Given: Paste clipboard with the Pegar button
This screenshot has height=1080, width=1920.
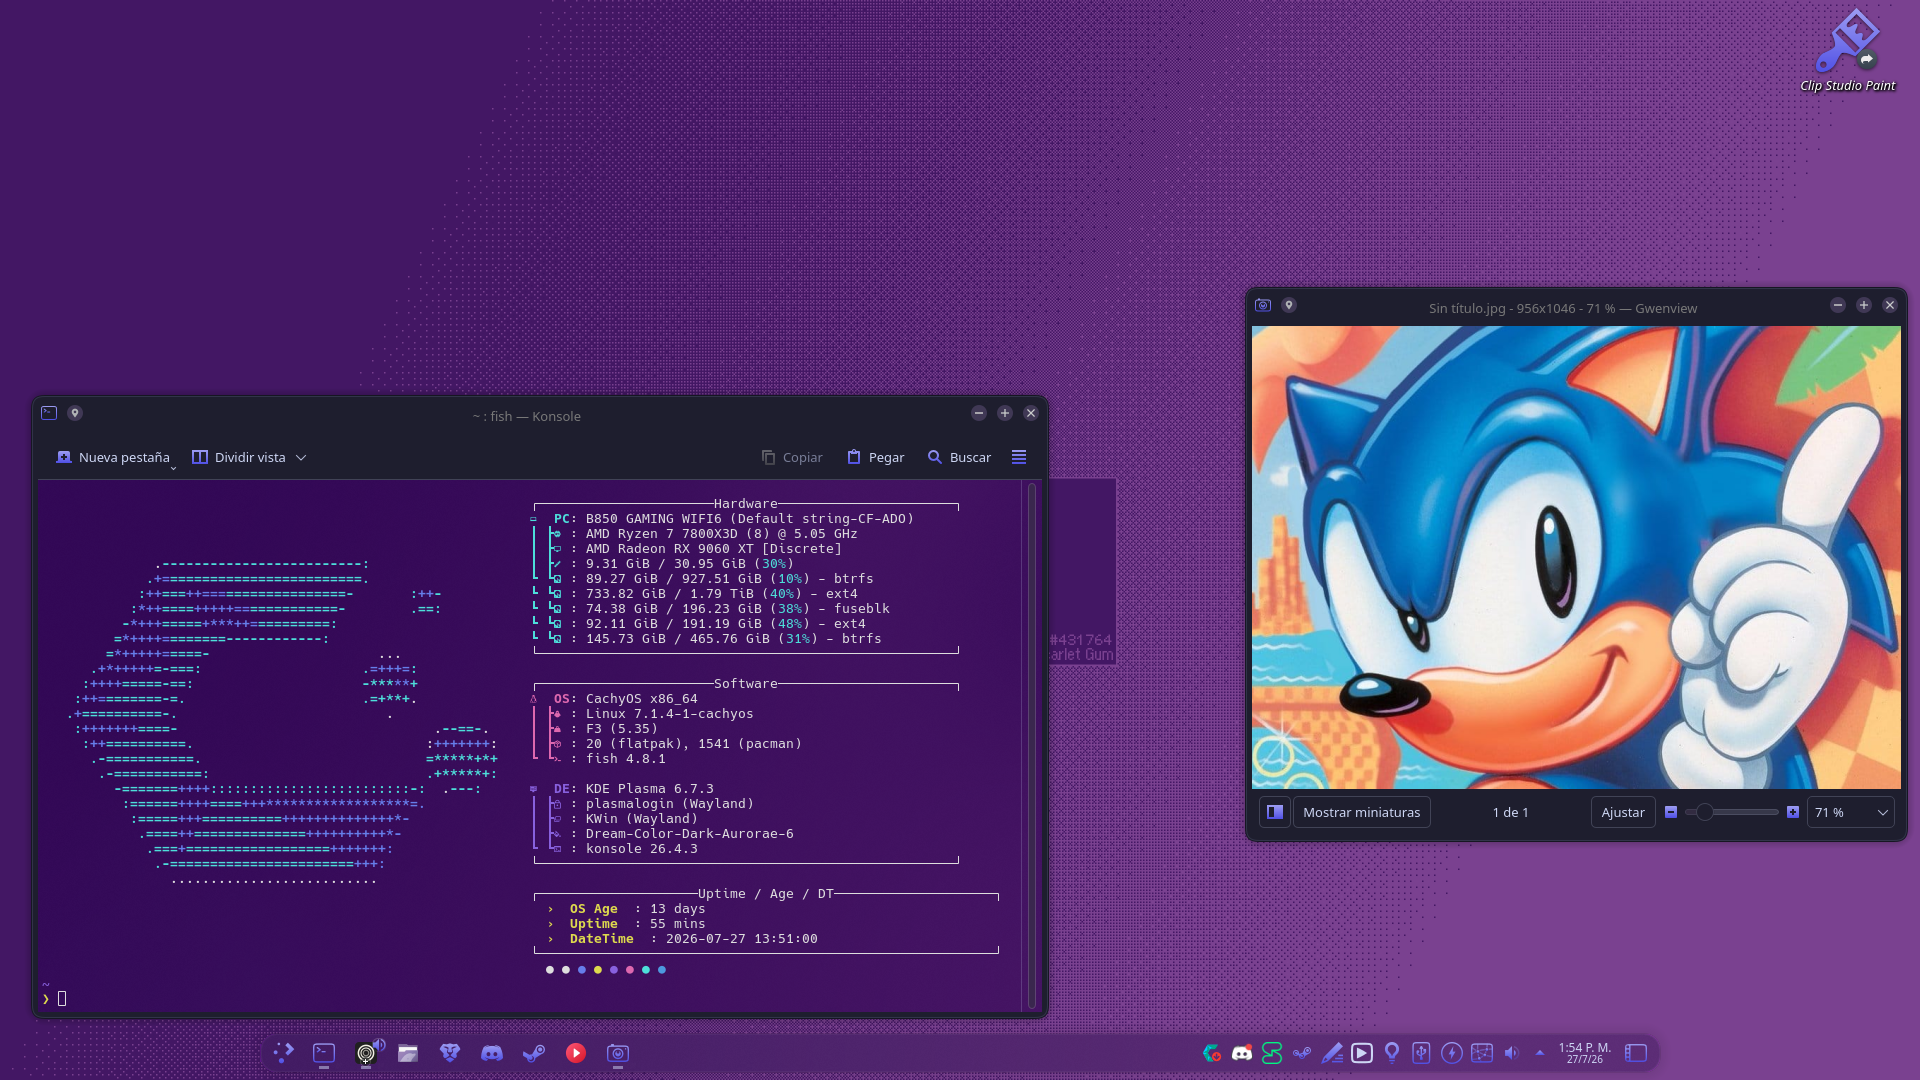Looking at the screenshot, I should pos(876,457).
